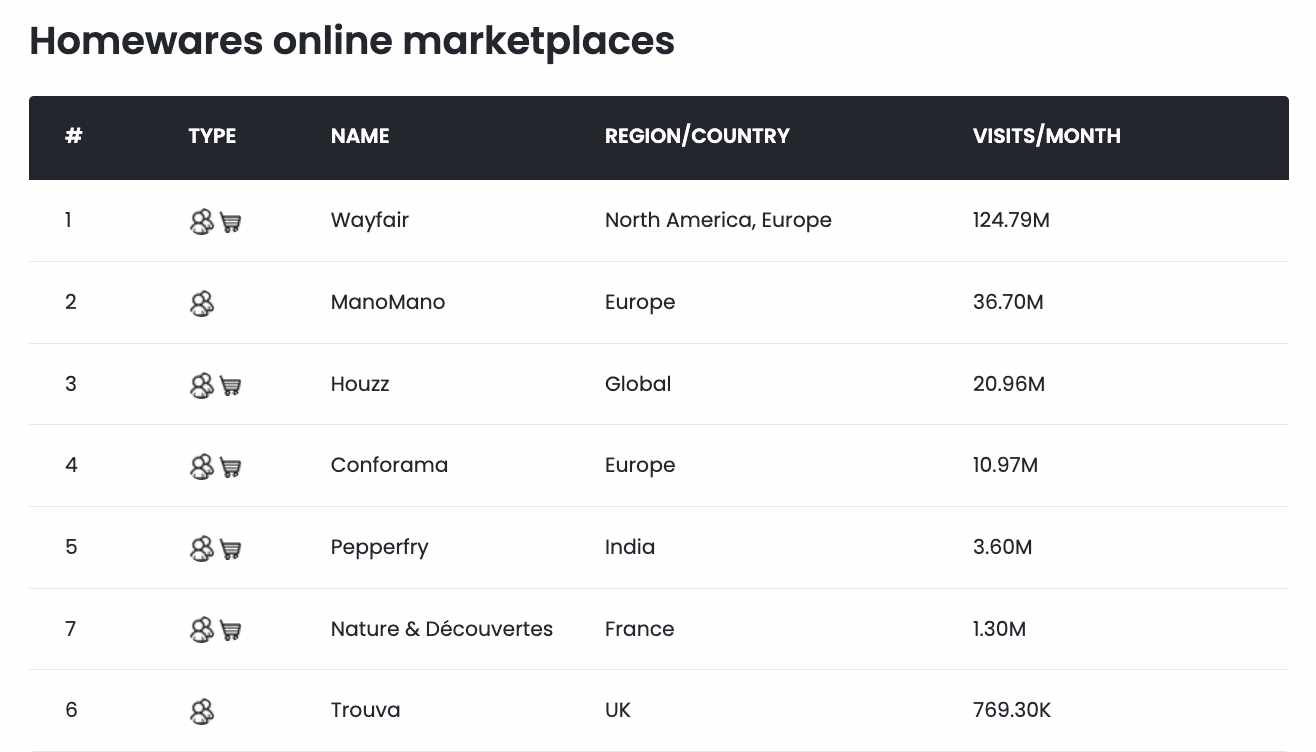
Task: Click the shopping cart icon for Wayfair
Action: point(231,222)
